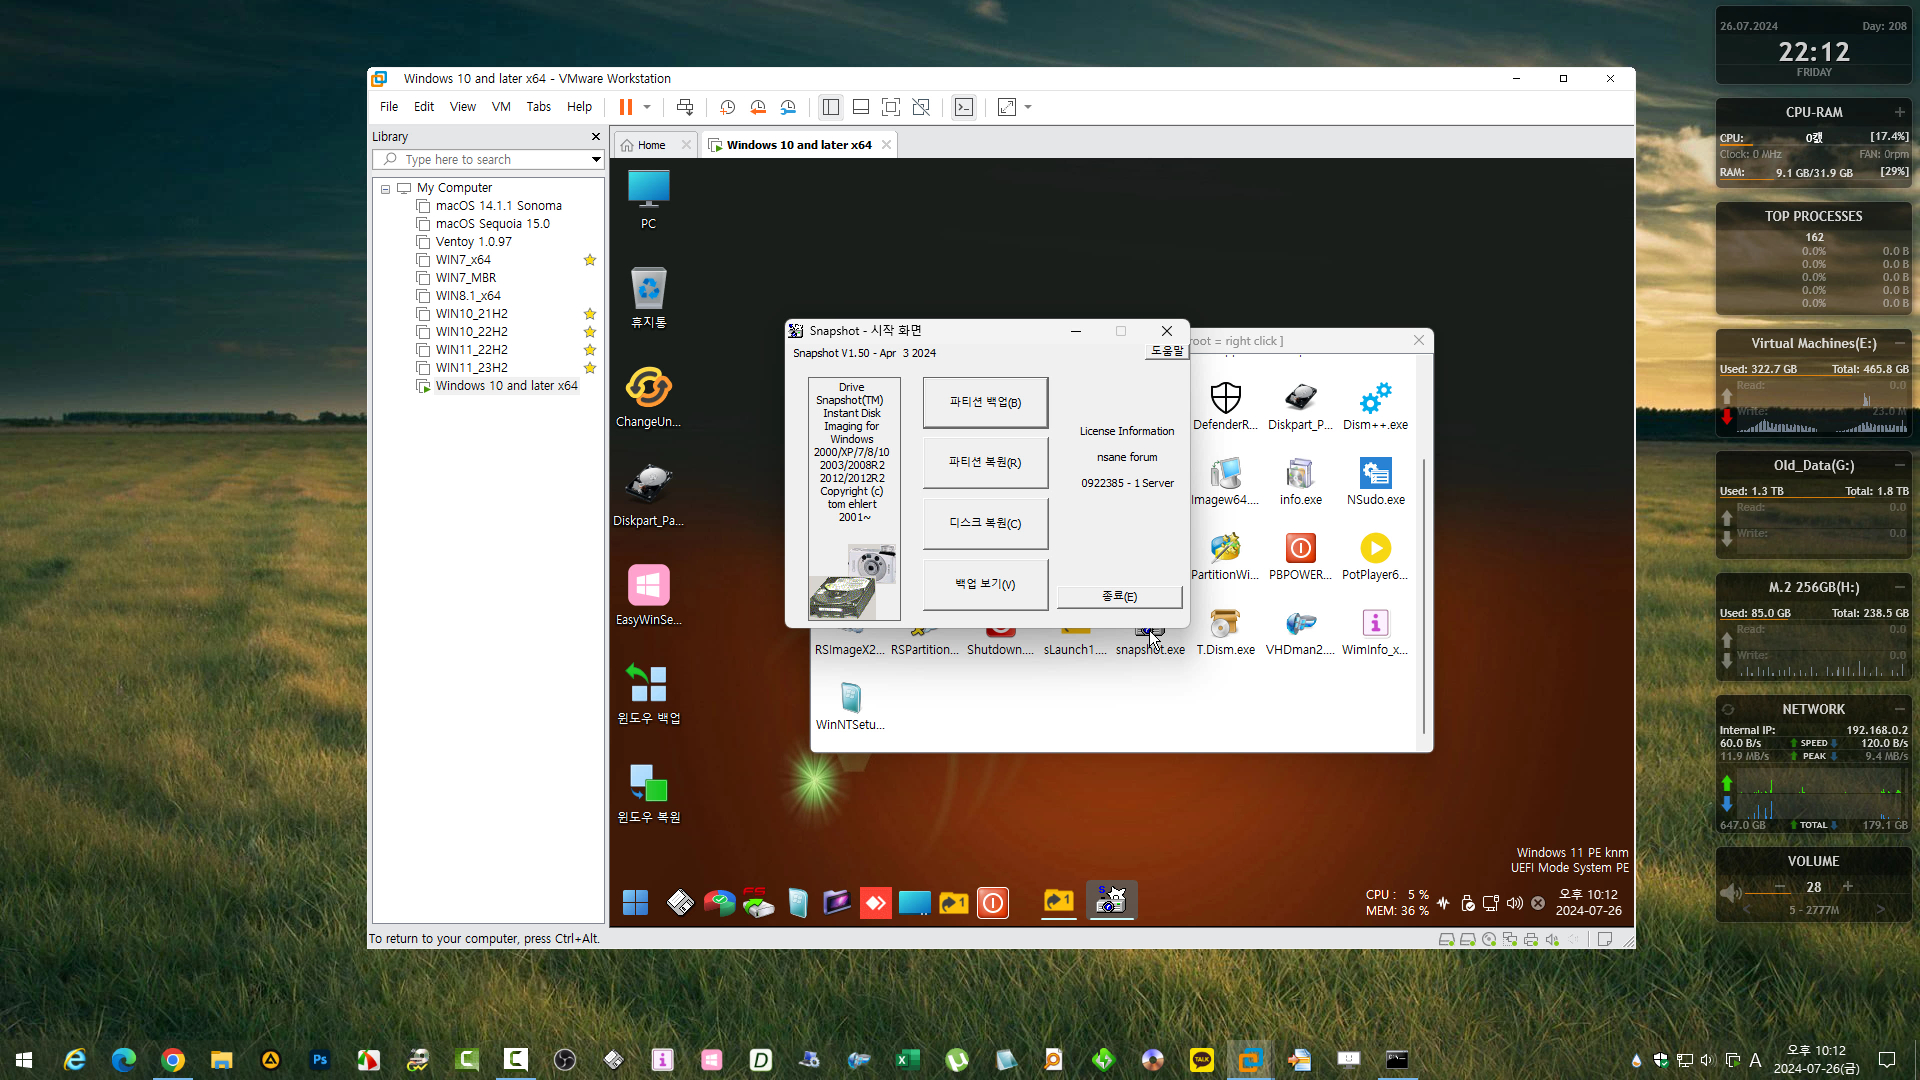Select WIN8.1_x64 in library tree
The width and height of the screenshot is (1920, 1080).
click(x=468, y=296)
